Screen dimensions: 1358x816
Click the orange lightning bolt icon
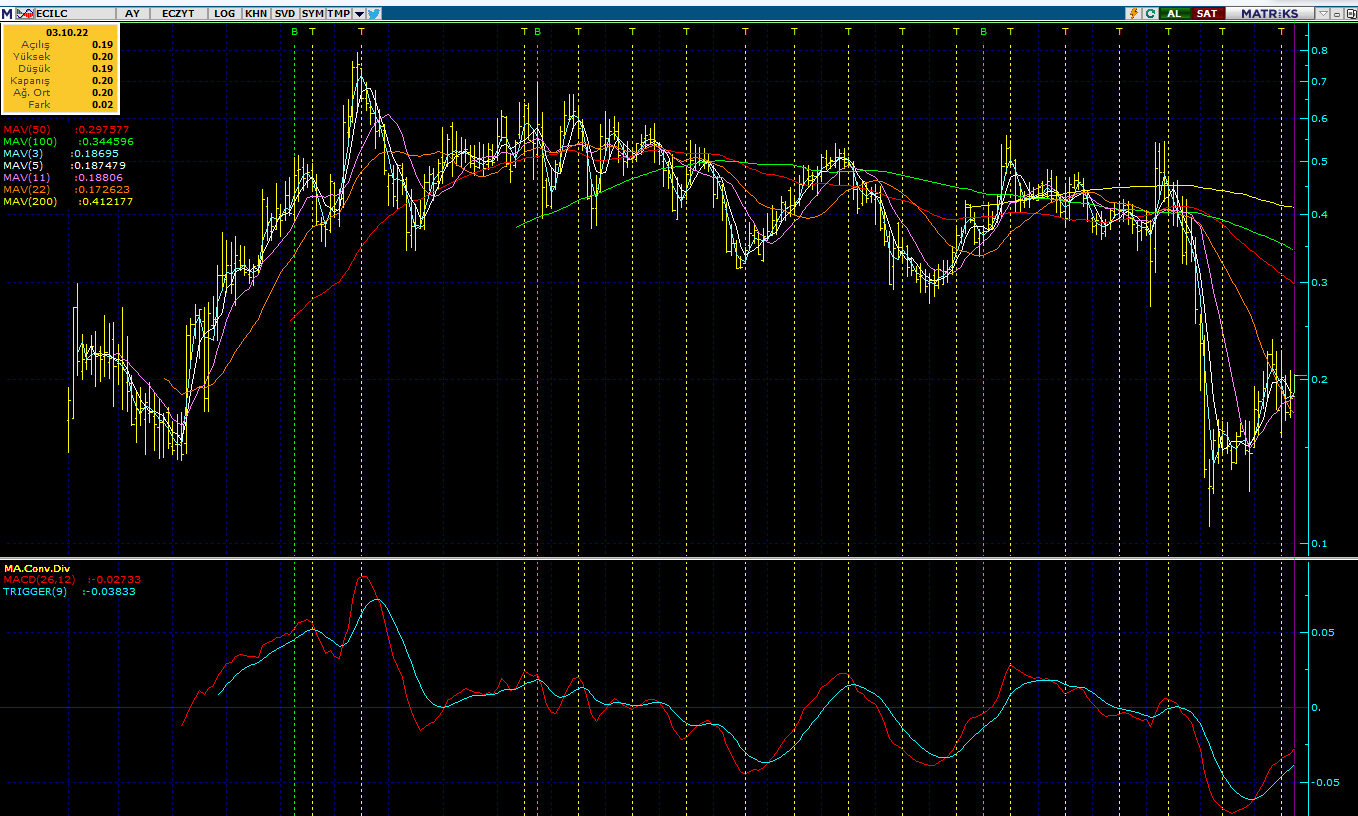[1134, 14]
